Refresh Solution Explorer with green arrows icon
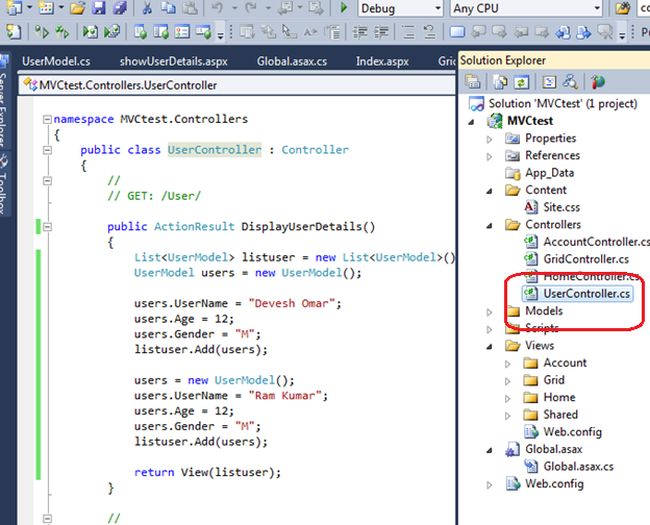The image size is (650, 525). (x=521, y=82)
